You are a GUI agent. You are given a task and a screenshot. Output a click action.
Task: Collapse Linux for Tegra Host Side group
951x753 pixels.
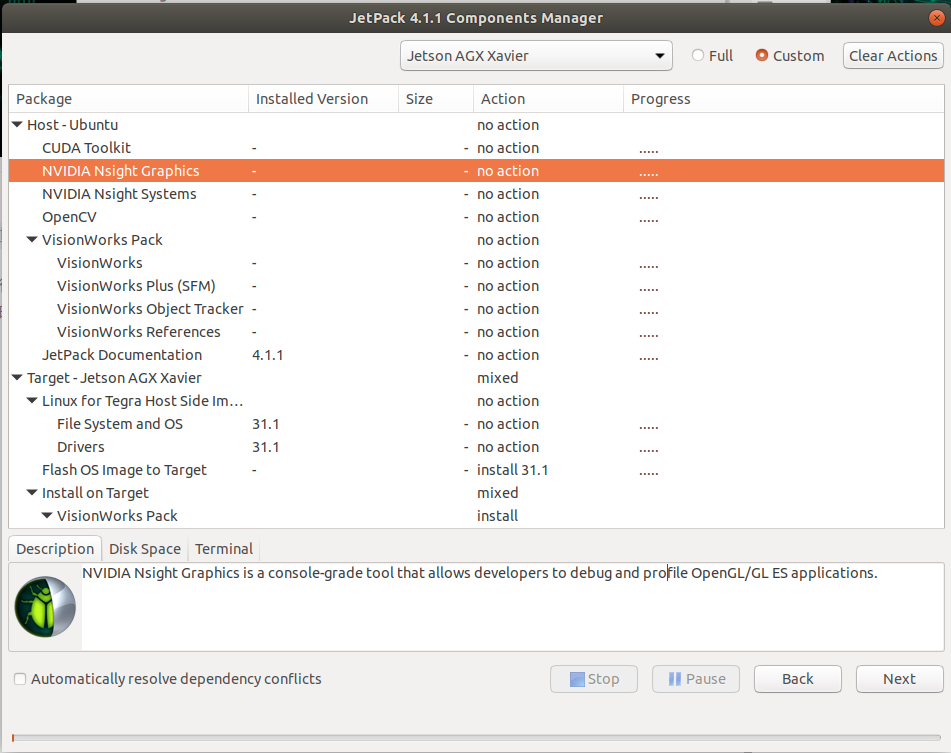coord(32,401)
